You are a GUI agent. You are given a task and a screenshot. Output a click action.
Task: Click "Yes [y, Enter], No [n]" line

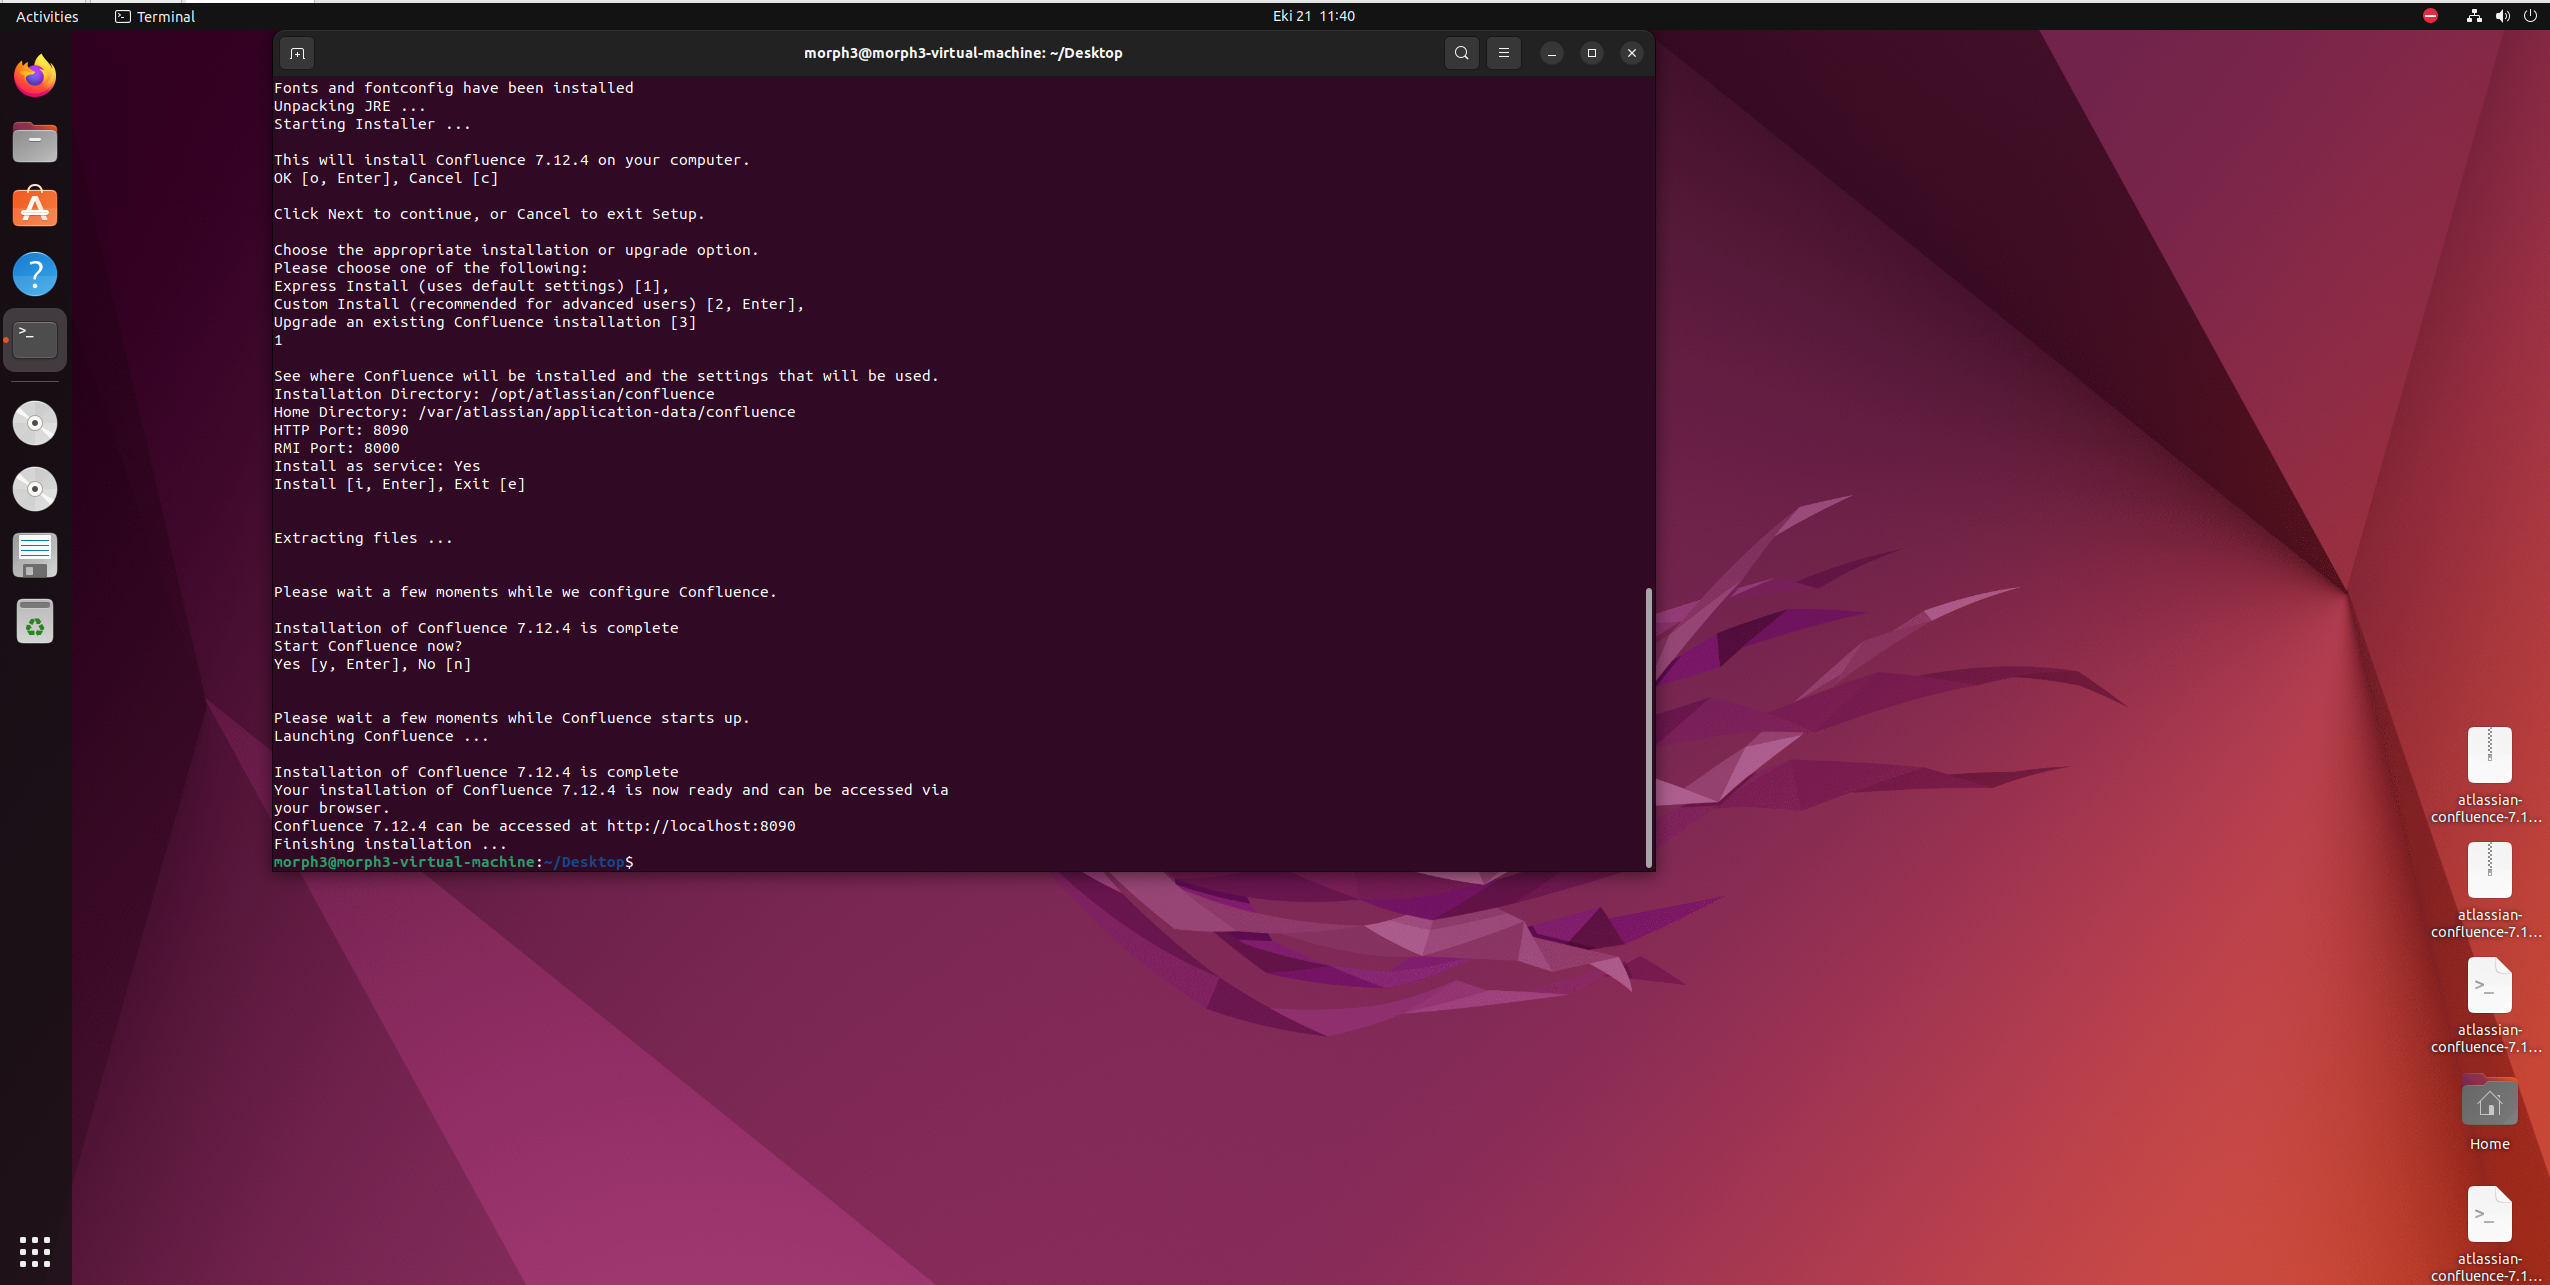(x=372, y=664)
